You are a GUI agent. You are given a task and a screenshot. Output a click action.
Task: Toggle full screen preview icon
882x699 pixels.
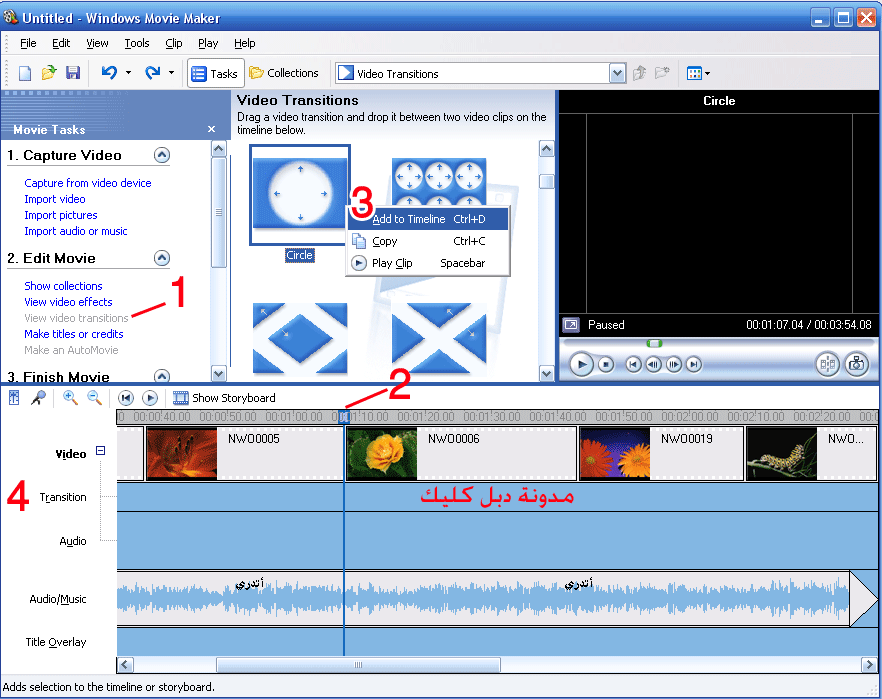pyautogui.click(x=571, y=325)
